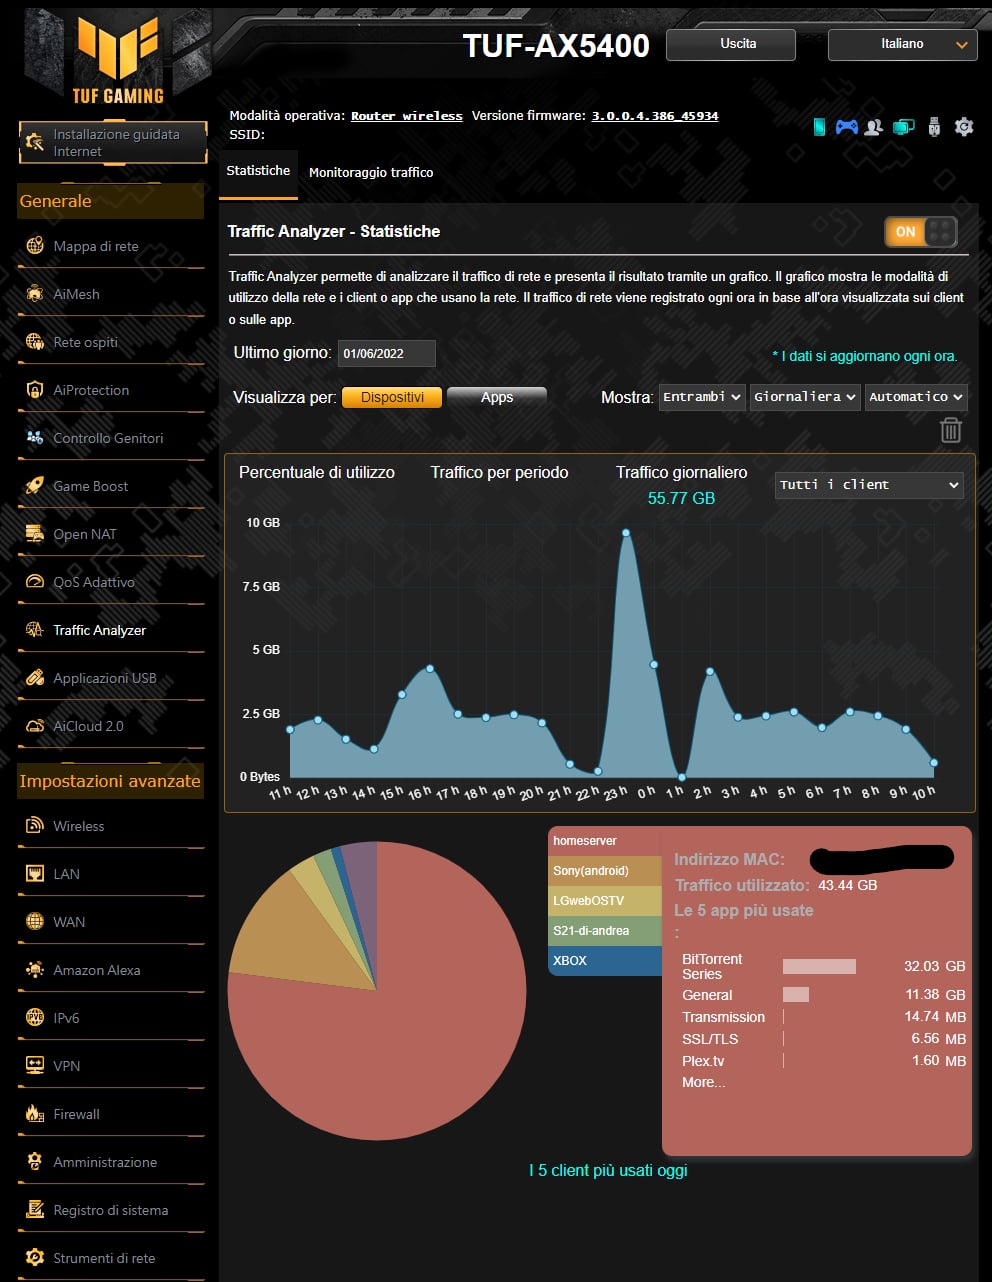
Task: Click the network monitors icon in the header
Action: click(x=904, y=127)
